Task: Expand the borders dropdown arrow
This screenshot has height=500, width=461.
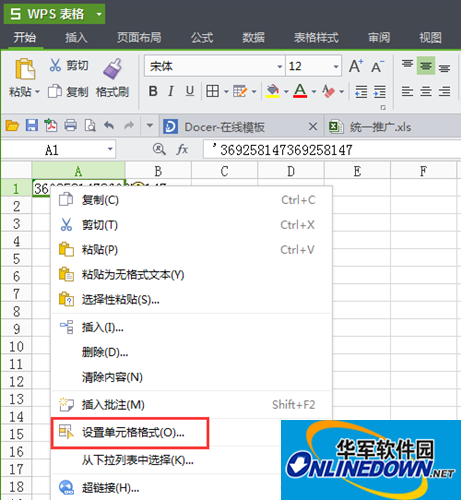Action: pyautogui.click(x=226, y=91)
